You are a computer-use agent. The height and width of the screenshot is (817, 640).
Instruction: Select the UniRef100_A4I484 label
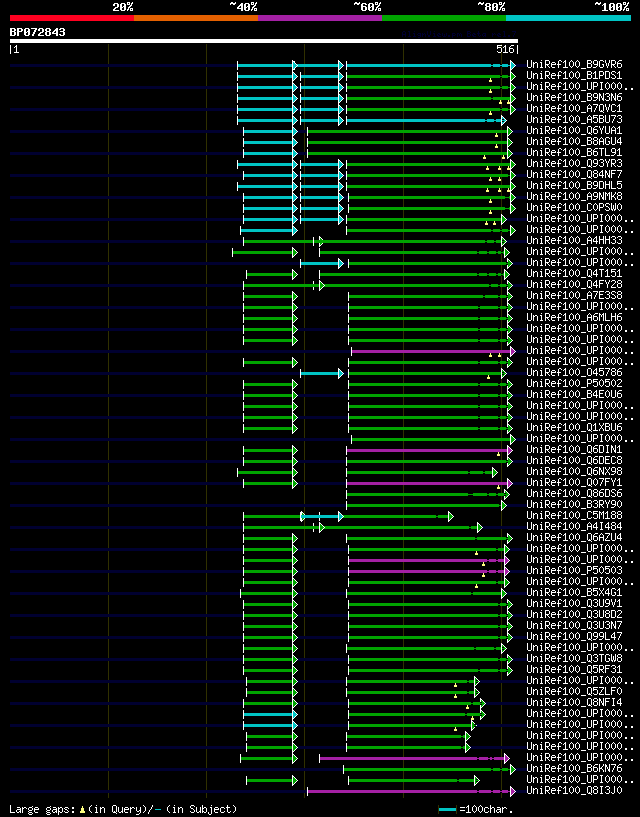click(x=574, y=526)
